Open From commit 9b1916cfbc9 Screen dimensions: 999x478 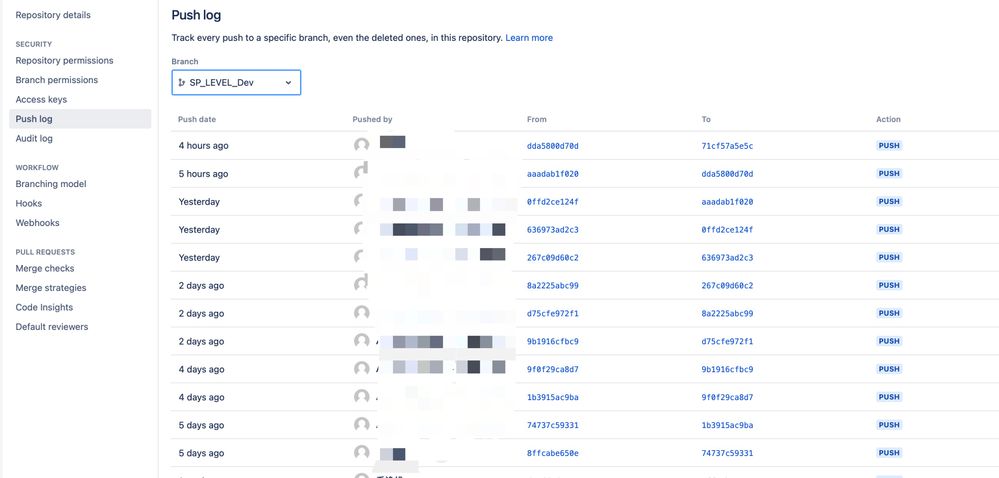click(552, 342)
